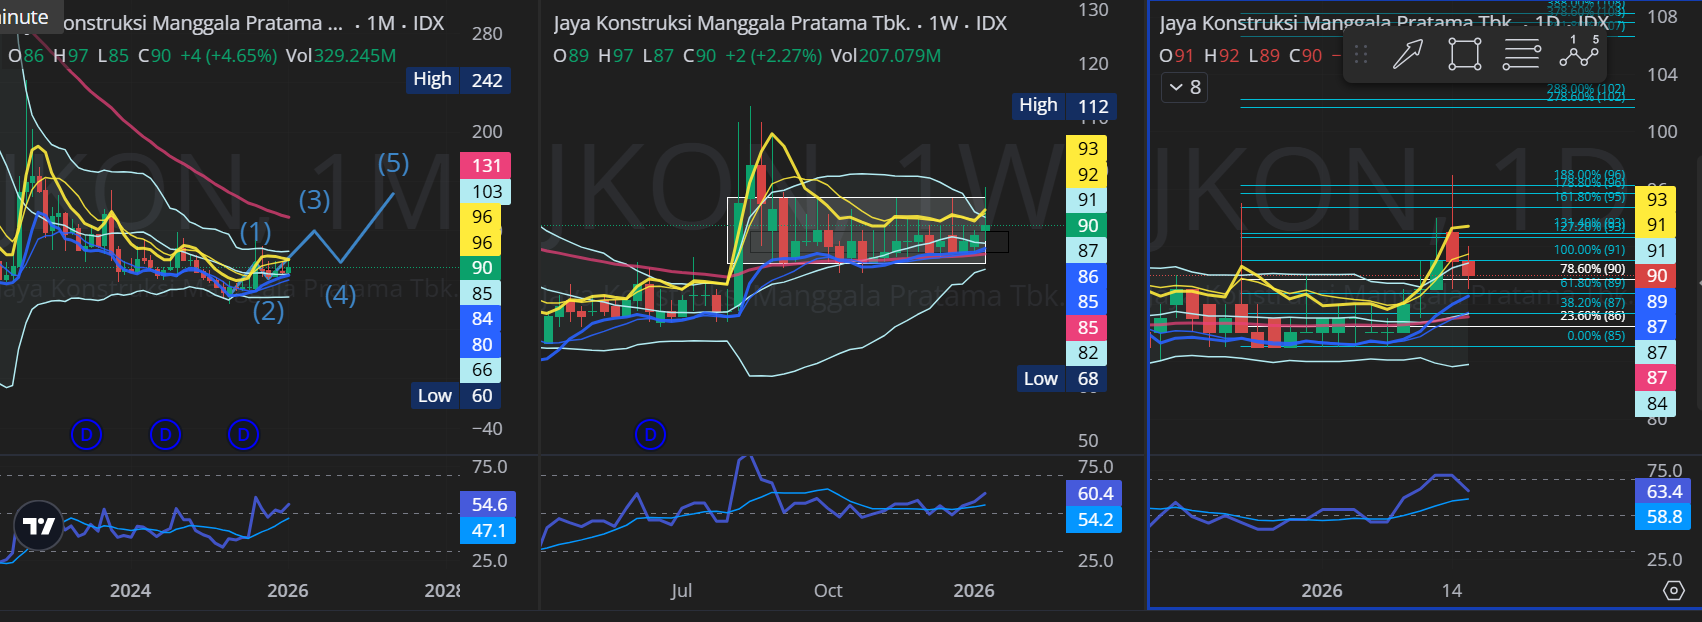Click green 90 price label on monthly scale
The height and width of the screenshot is (622, 1702).
click(482, 268)
